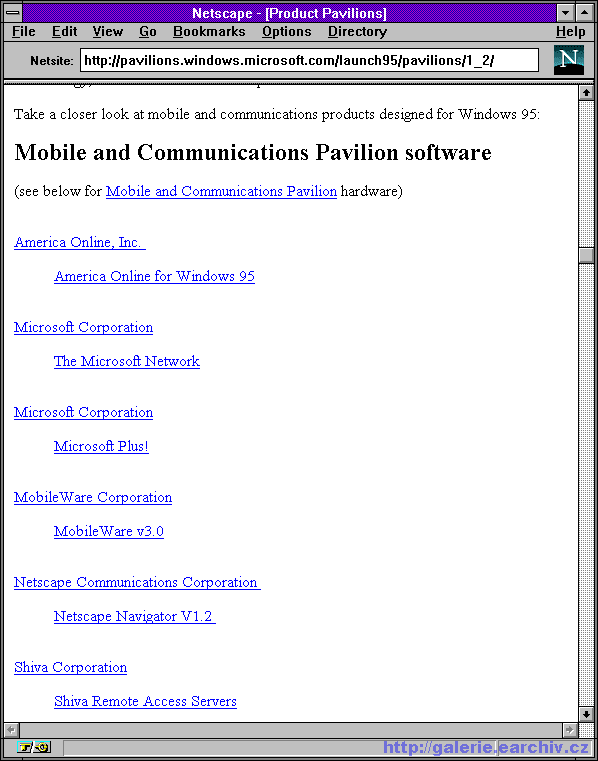The width and height of the screenshot is (598, 761).
Task: Click the Netscape N logo icon
Action: [568, 60]
